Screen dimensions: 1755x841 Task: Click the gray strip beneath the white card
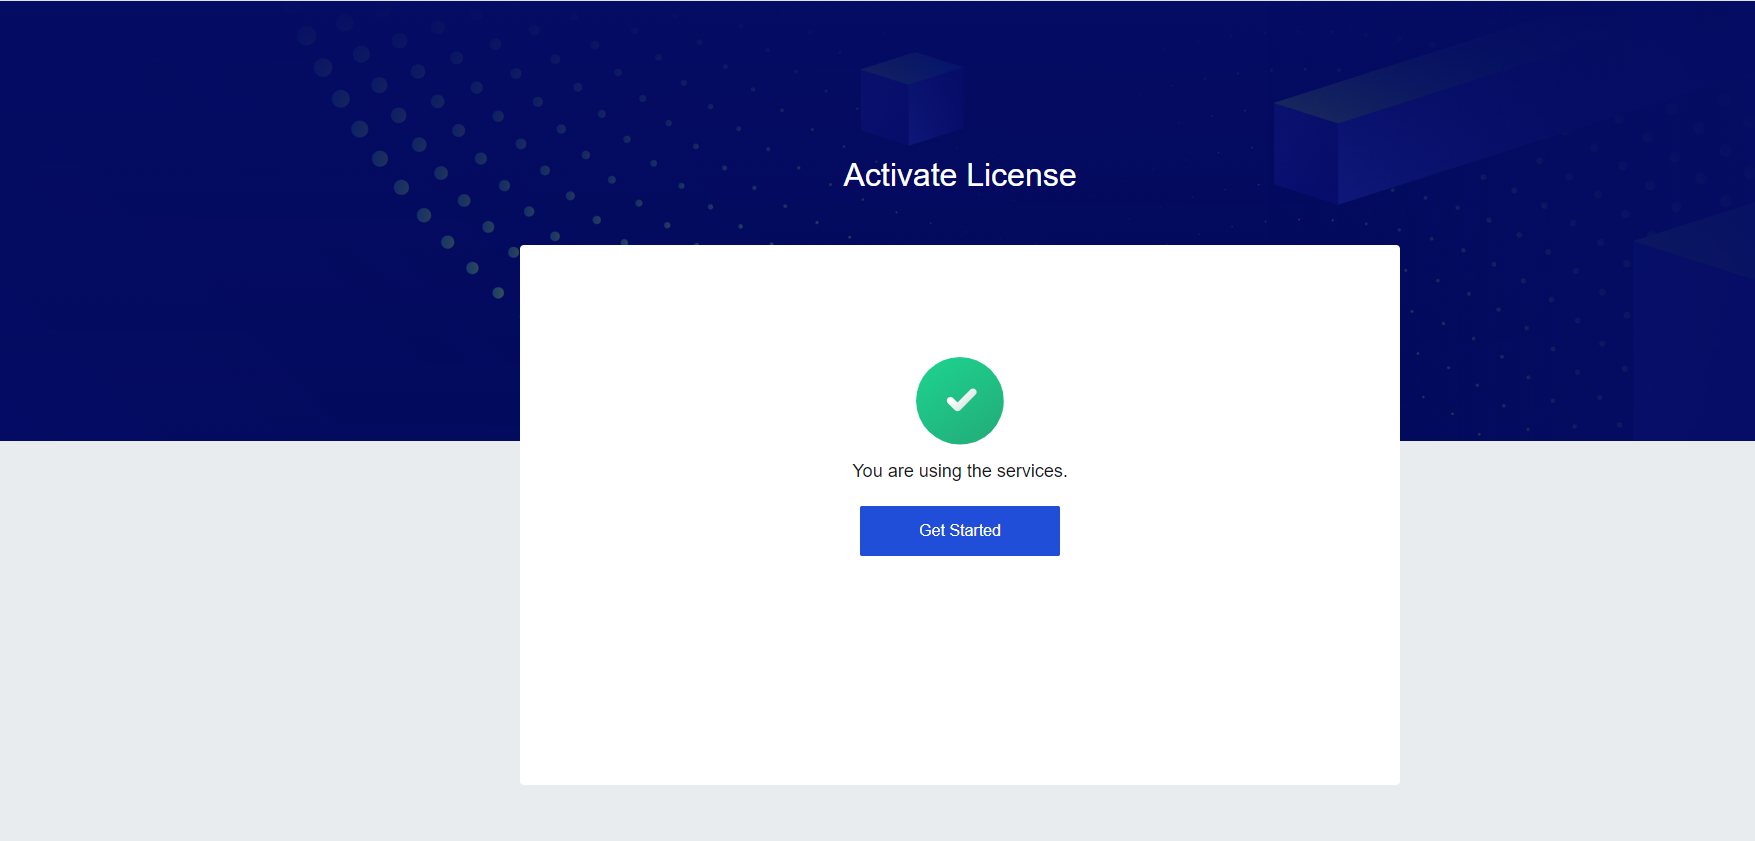tap(959, 813)
